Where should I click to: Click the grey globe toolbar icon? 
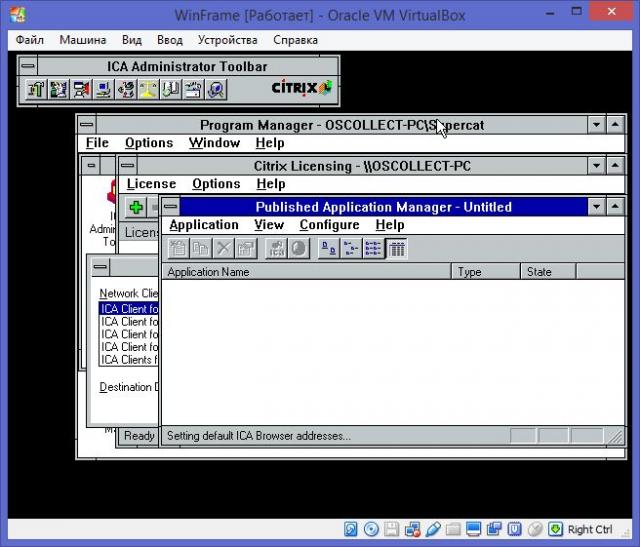(x=299, y=248)
